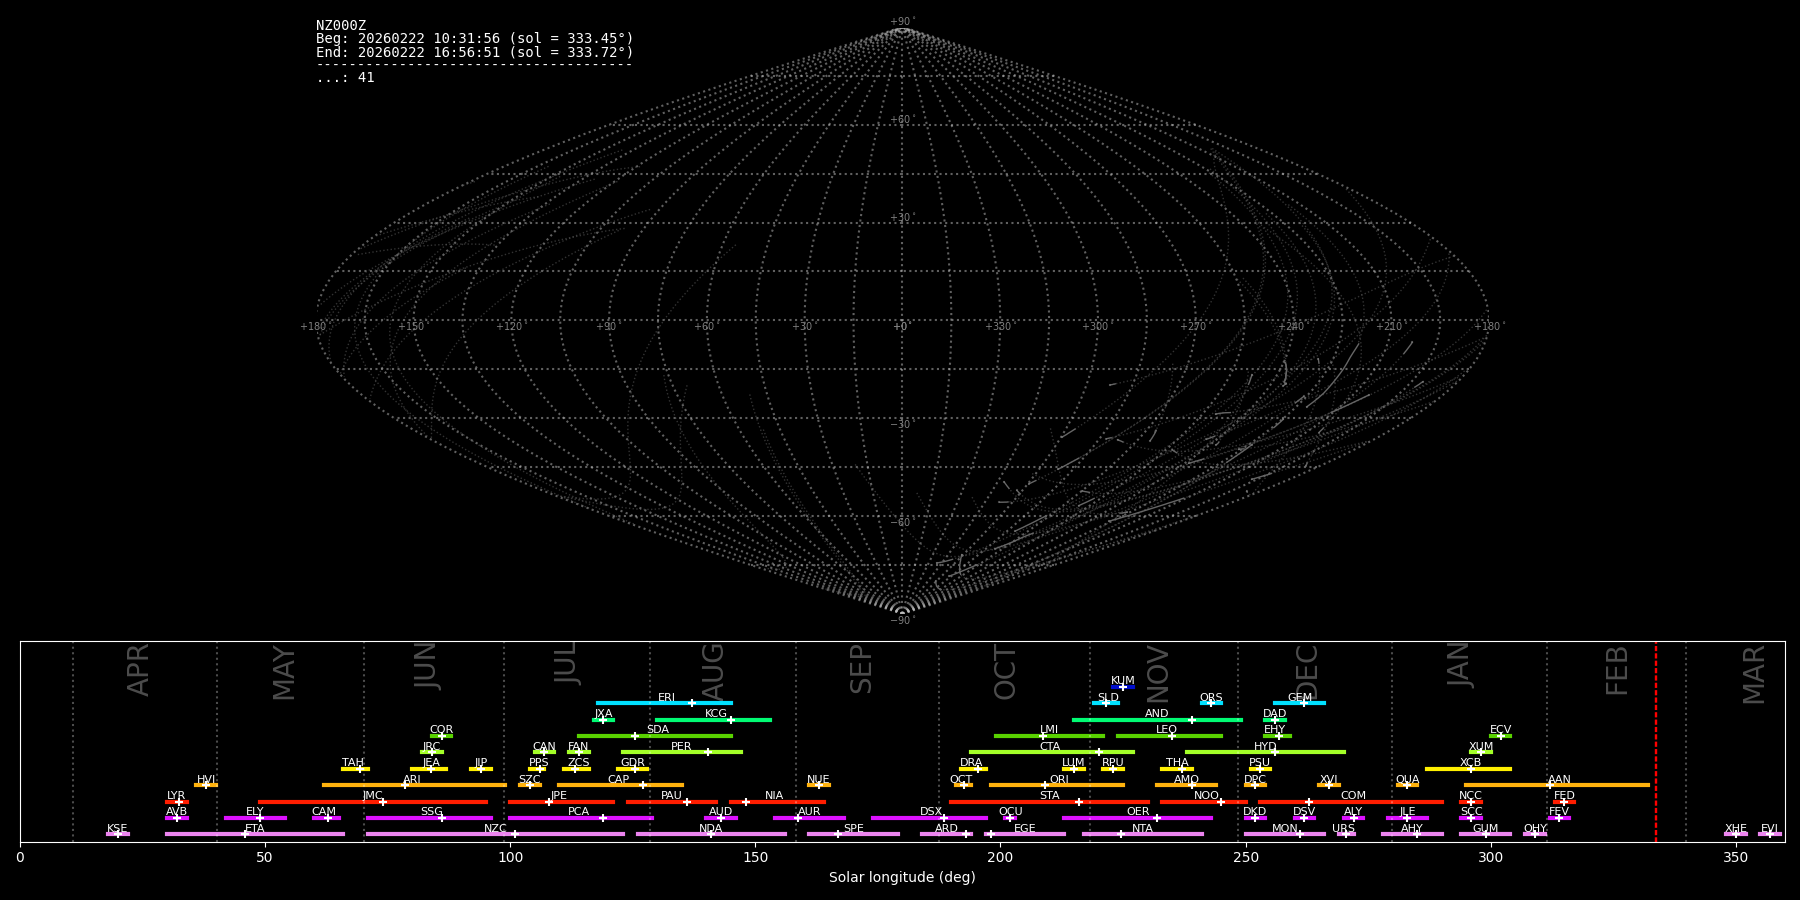
Task: Click the DAD shower label
Action: pyautogui.click(x=1275, y=714)
